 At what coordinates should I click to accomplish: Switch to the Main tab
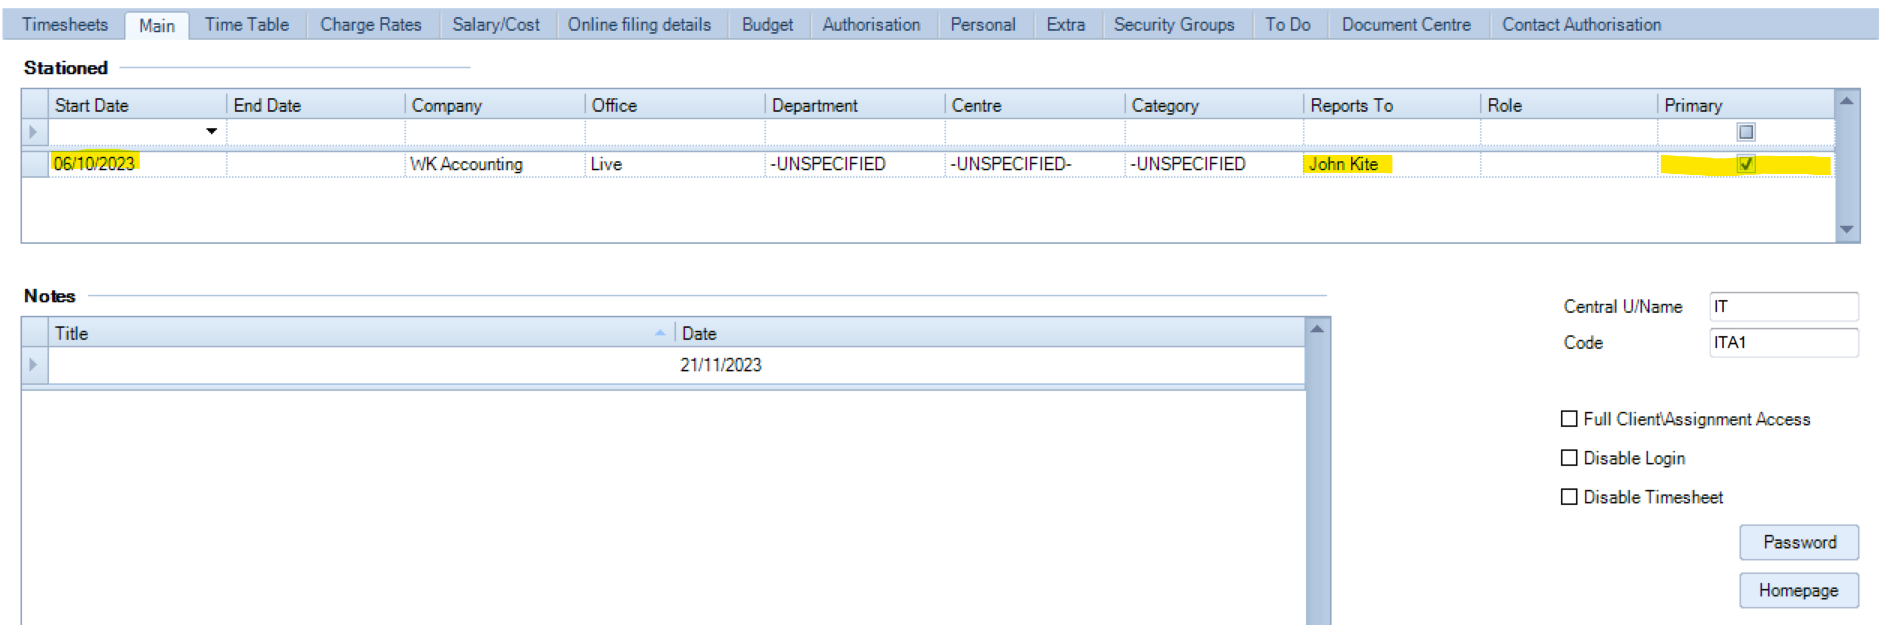pyautogui.click(x=157, y=26)
